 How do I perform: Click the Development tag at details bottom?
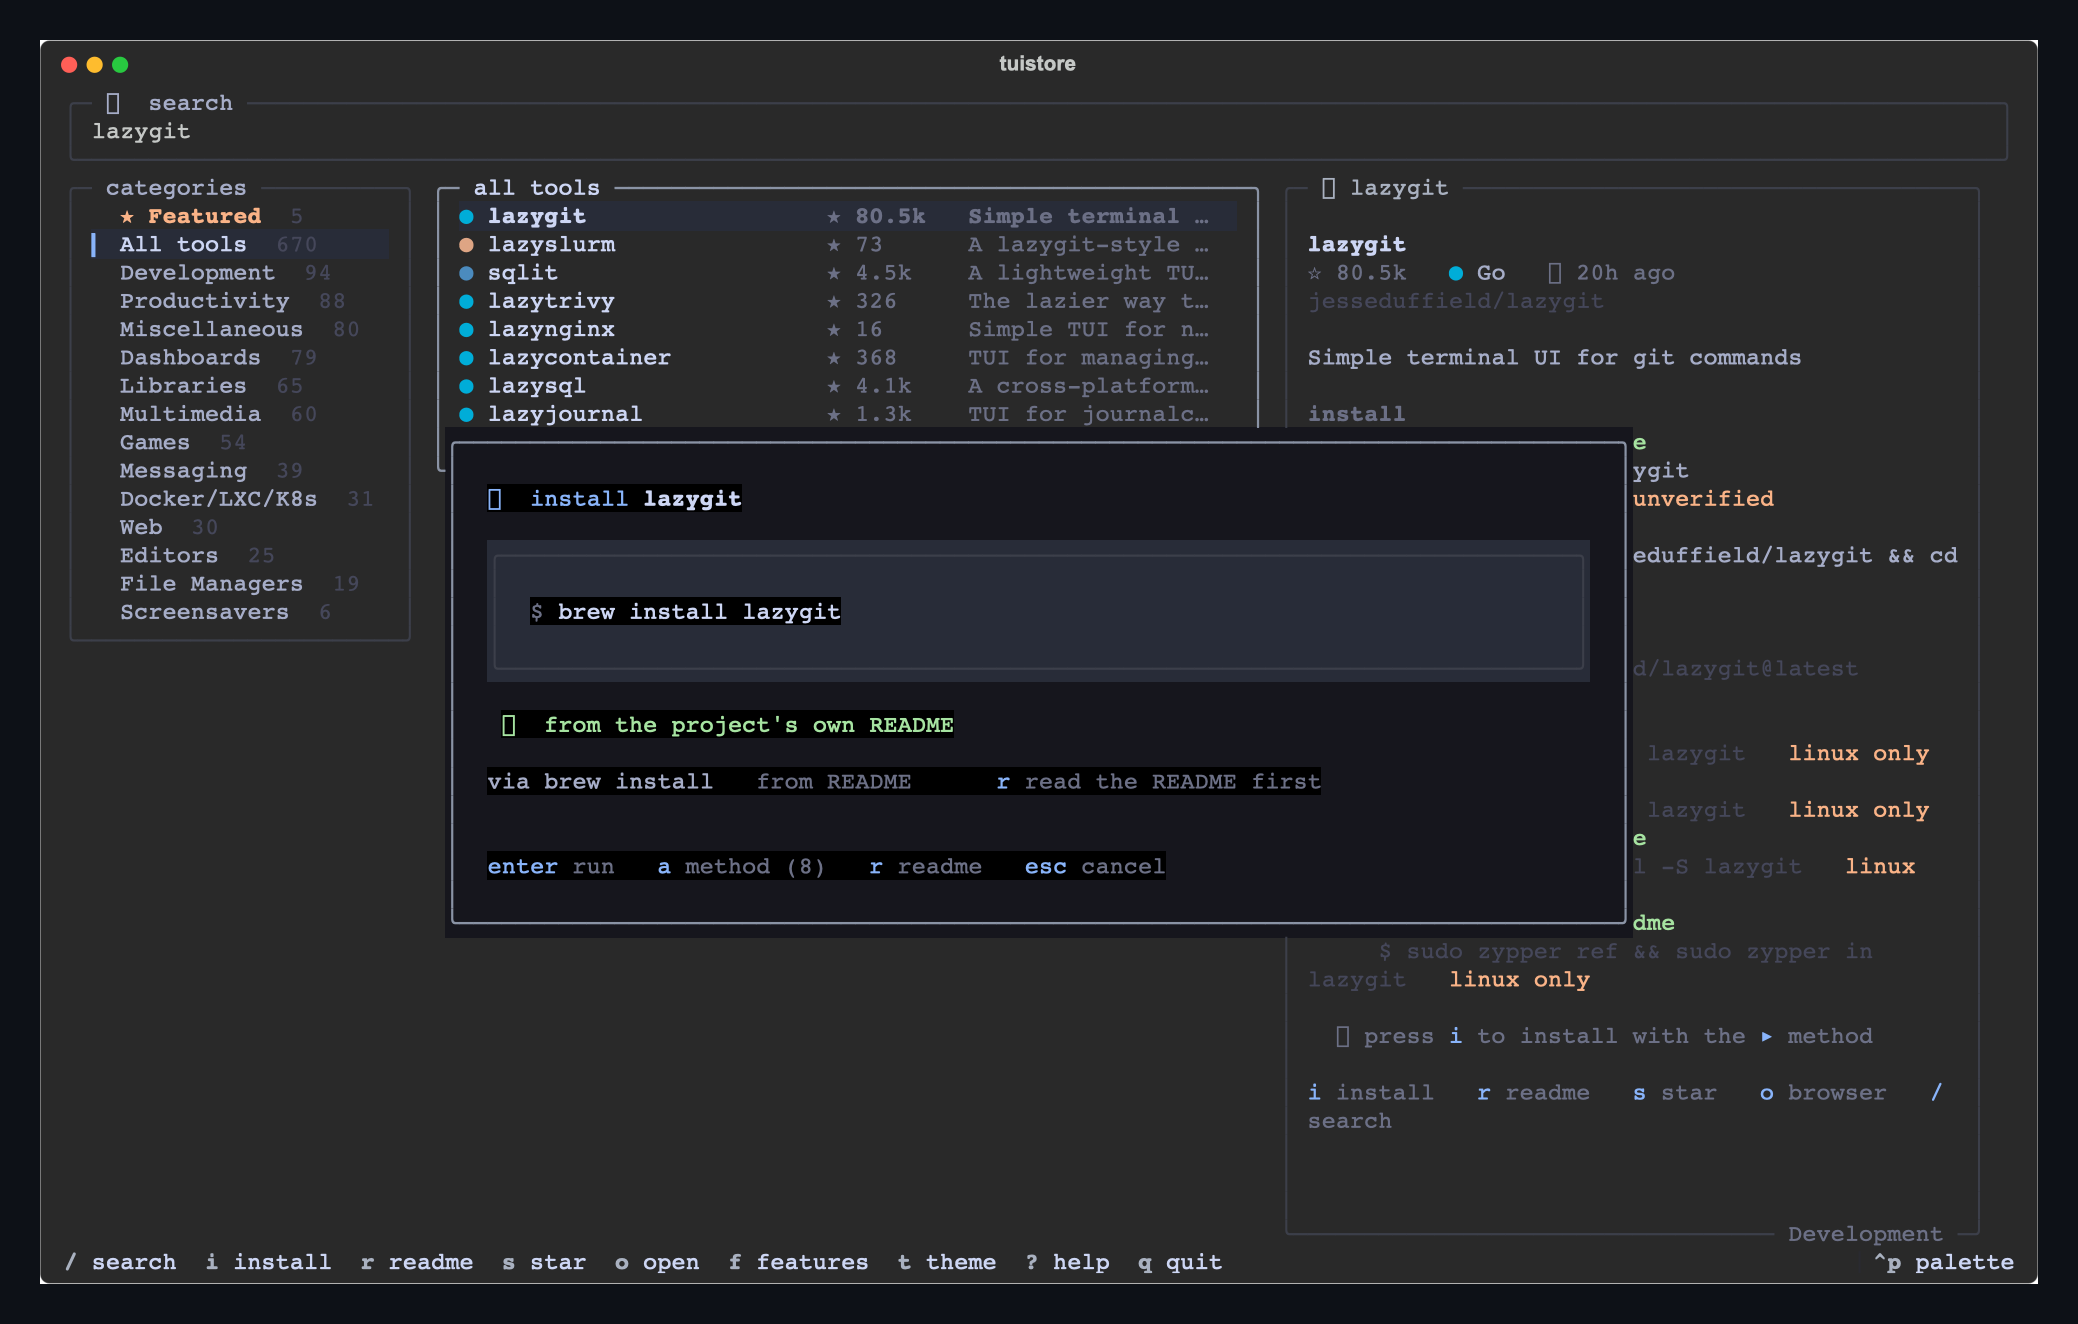1865,1234
